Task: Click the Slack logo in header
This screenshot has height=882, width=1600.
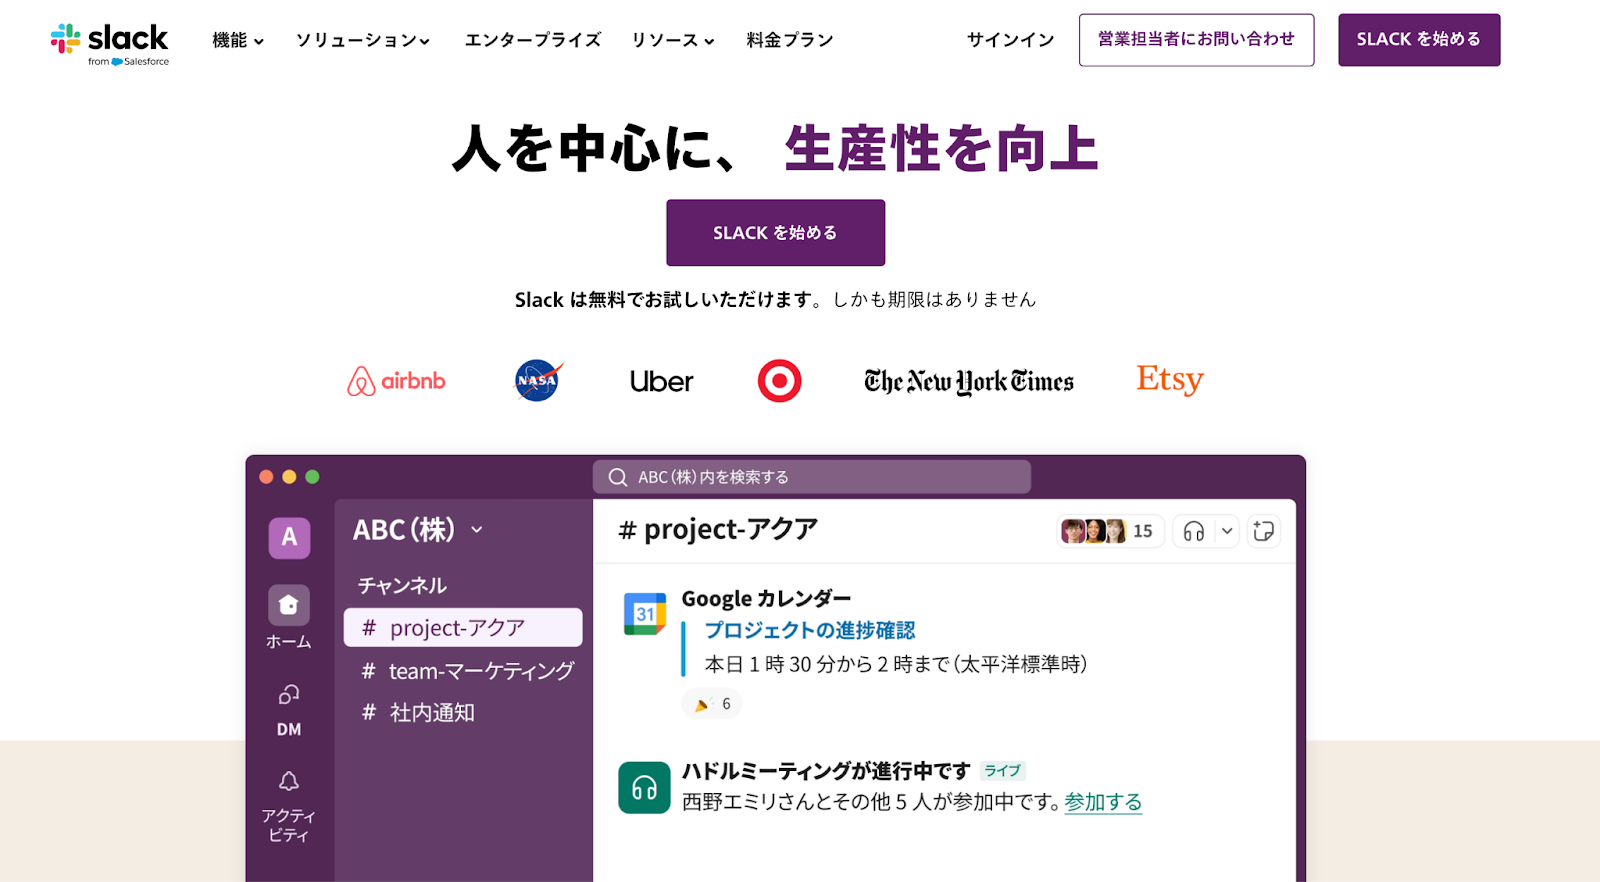Action: click(x=110, y=42)
